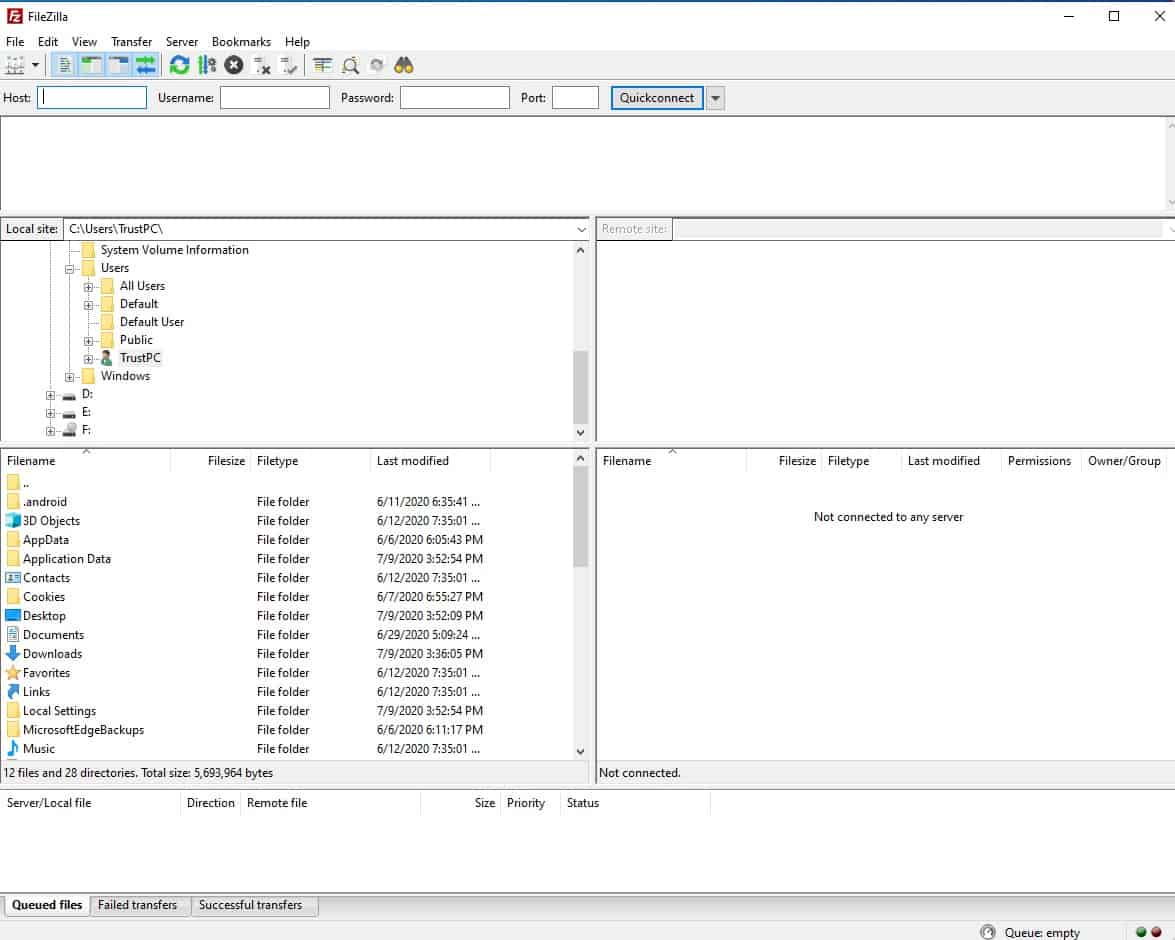Click the Host input field
Screen dimensions: 1175x940
tap(92, 98)
